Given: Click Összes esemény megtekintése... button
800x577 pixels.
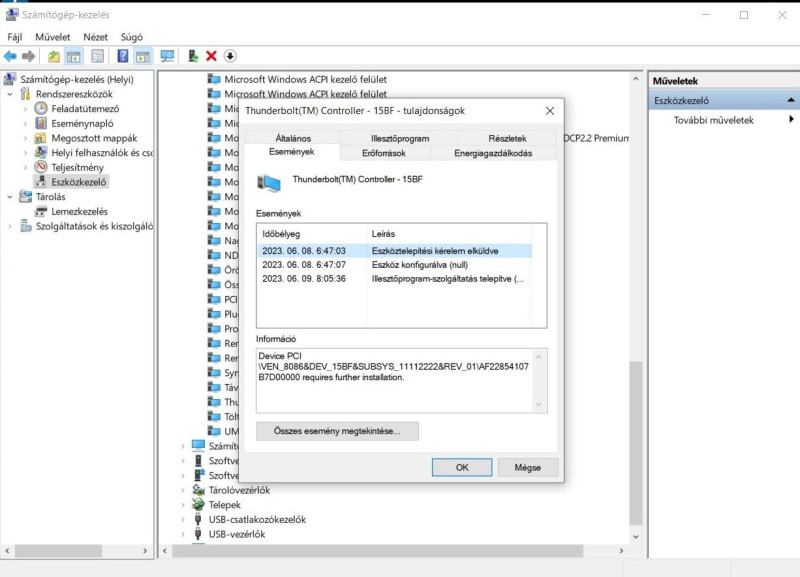Looking at the screenshot, I should tap(337, 431).
